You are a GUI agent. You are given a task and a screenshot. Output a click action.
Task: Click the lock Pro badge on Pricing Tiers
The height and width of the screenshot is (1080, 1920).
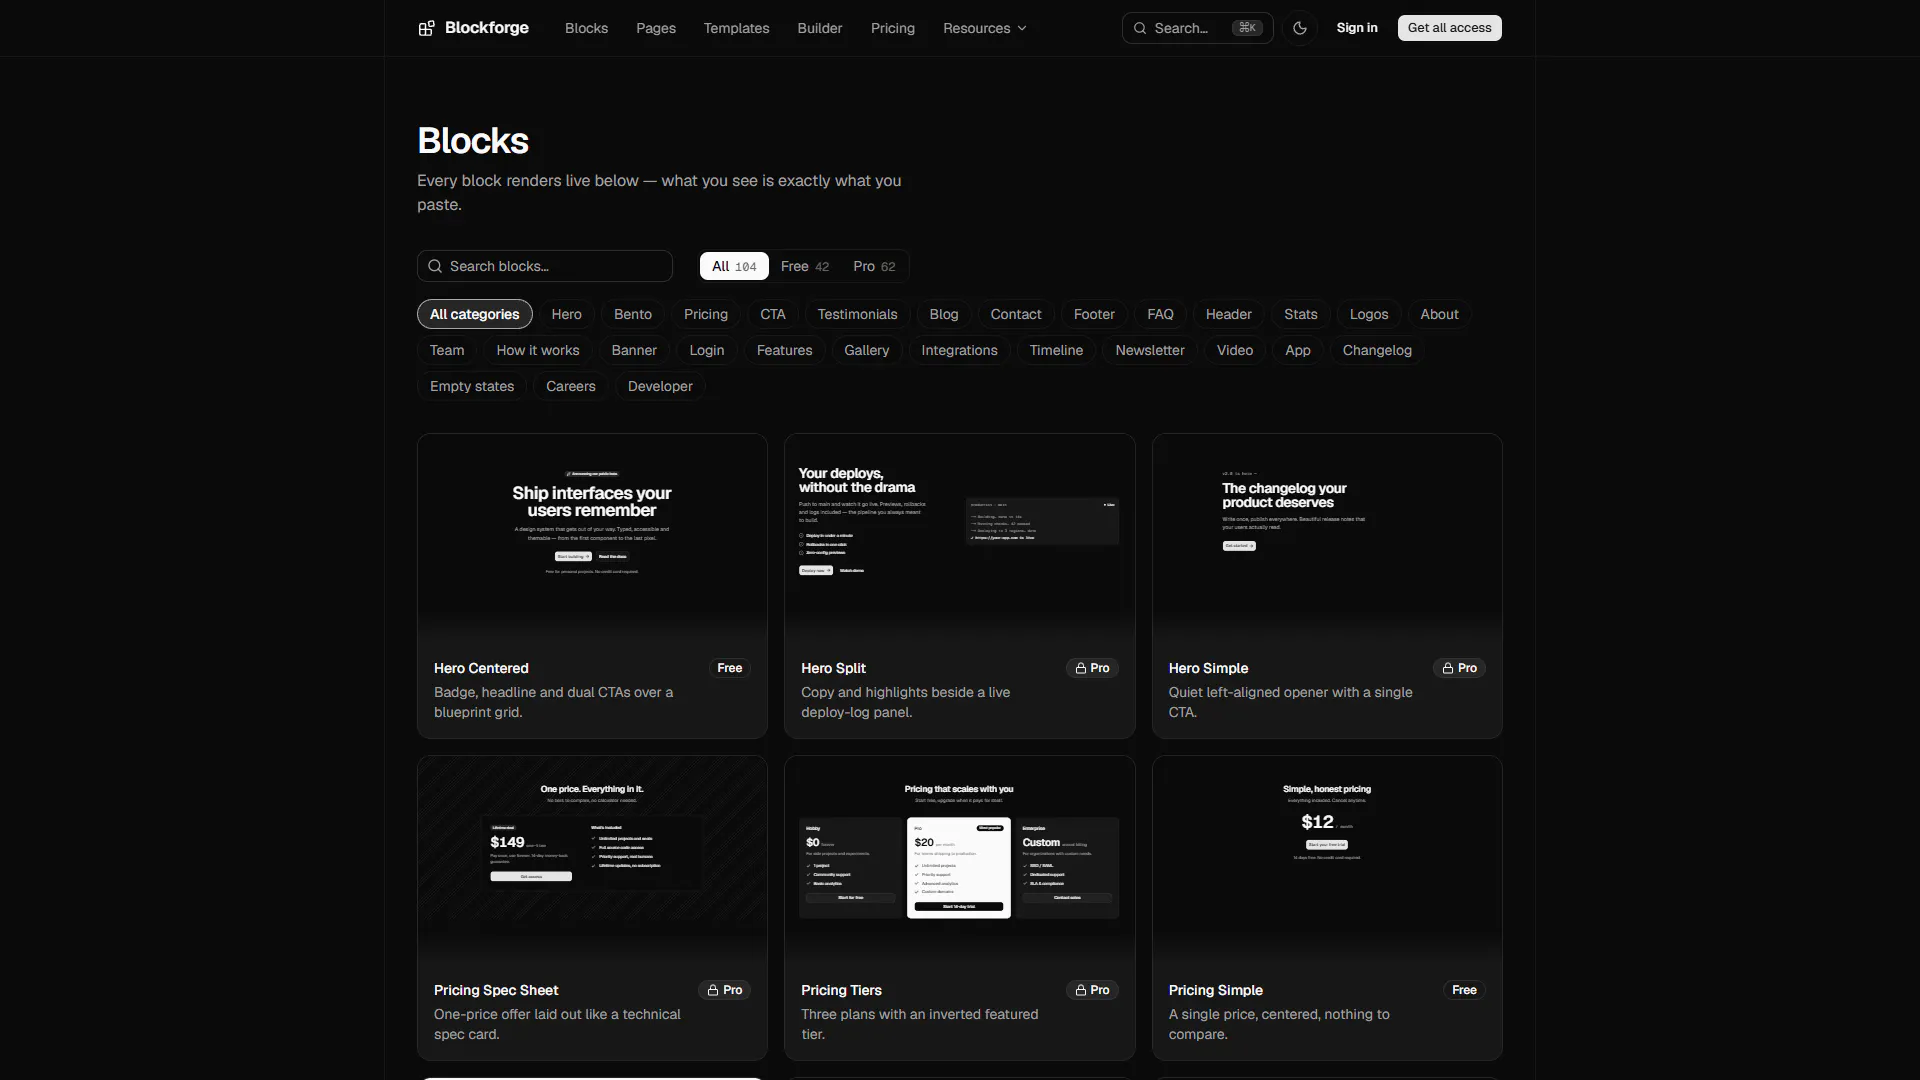coord(1092,990)
